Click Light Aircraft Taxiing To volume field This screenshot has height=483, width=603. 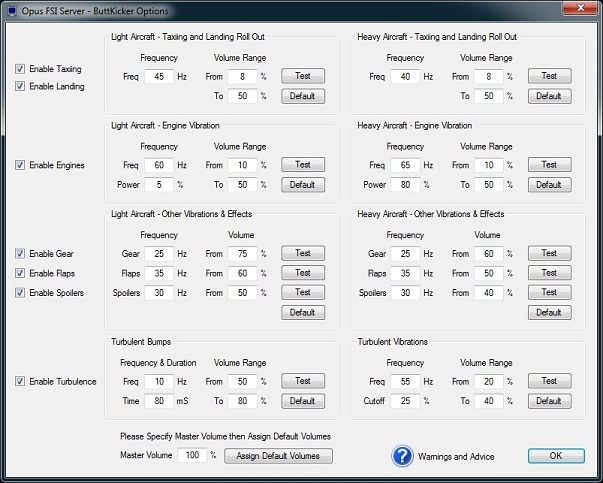pyautogui.click(x=242, y=96)
